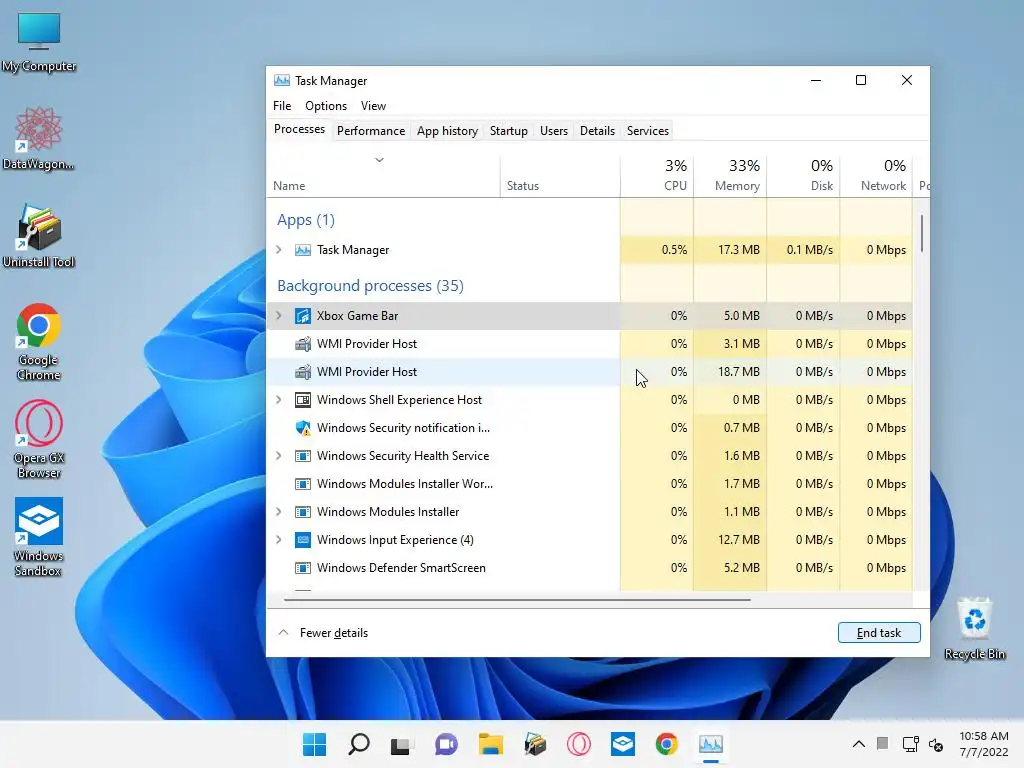Select the Processes tab
The height and width of the screenshot is (768, 1024).
[x=299, y=129]
